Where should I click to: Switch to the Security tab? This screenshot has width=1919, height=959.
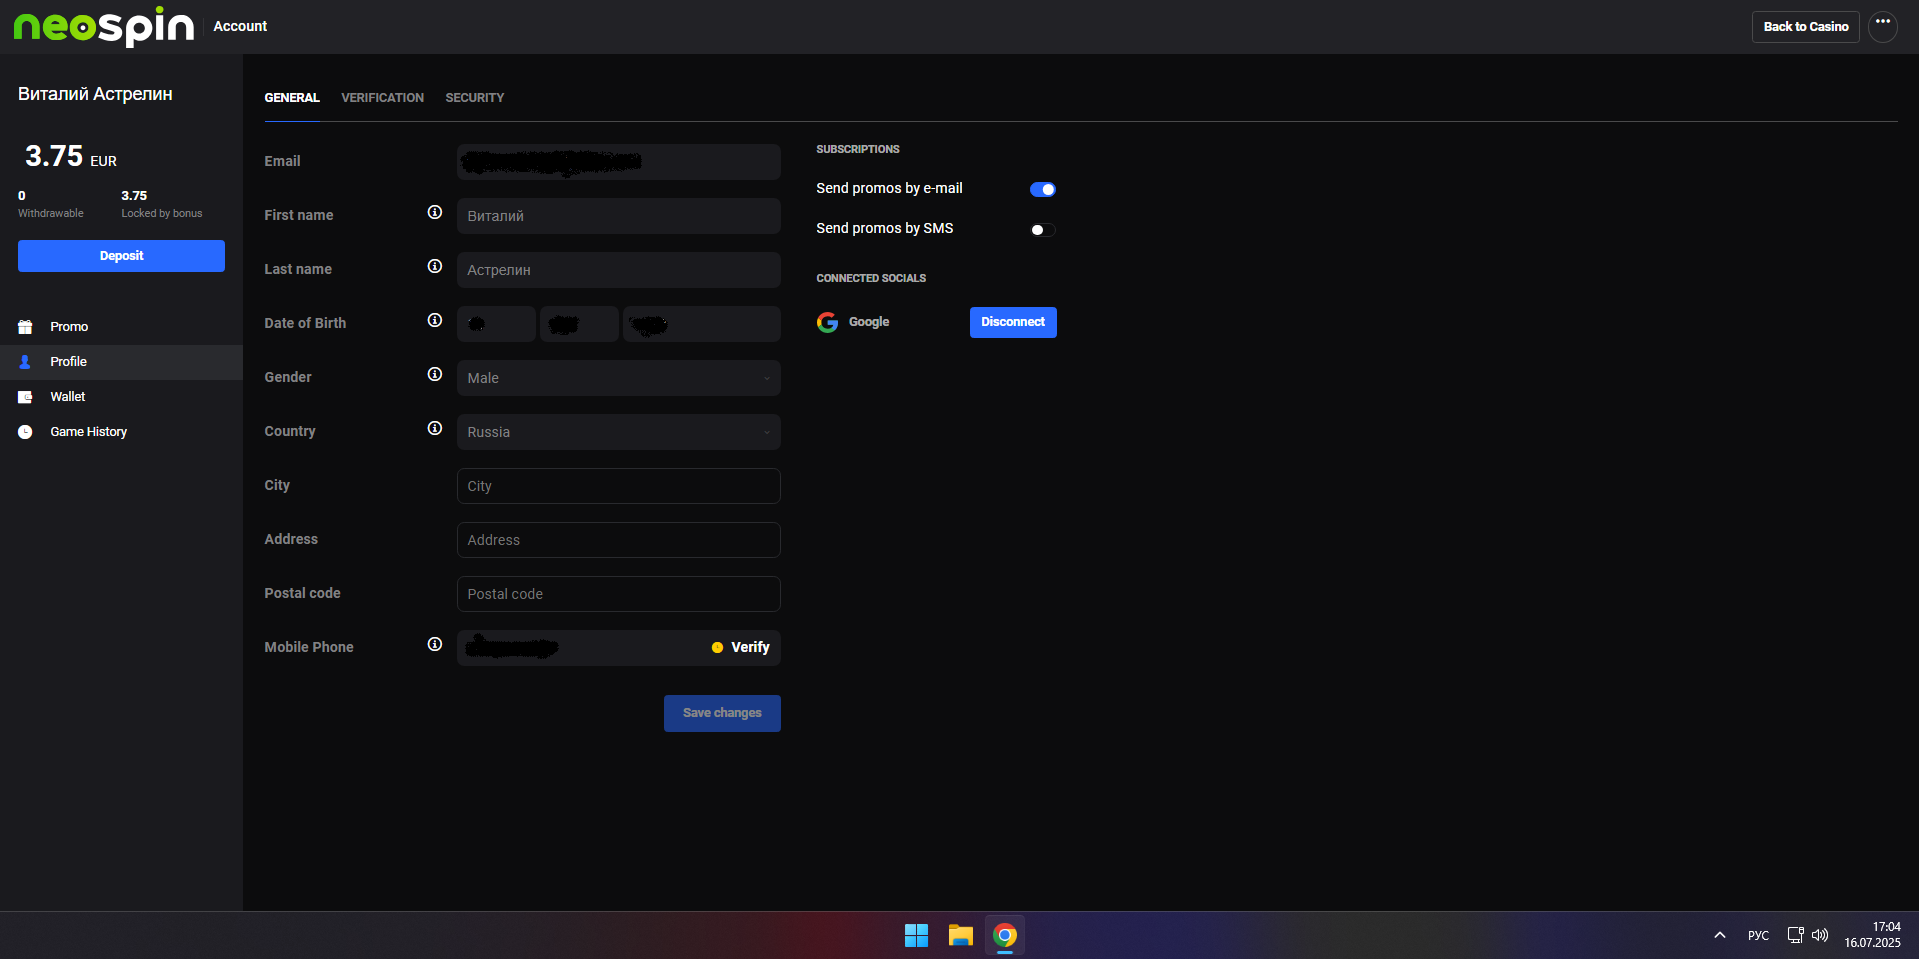click(475, 98)
